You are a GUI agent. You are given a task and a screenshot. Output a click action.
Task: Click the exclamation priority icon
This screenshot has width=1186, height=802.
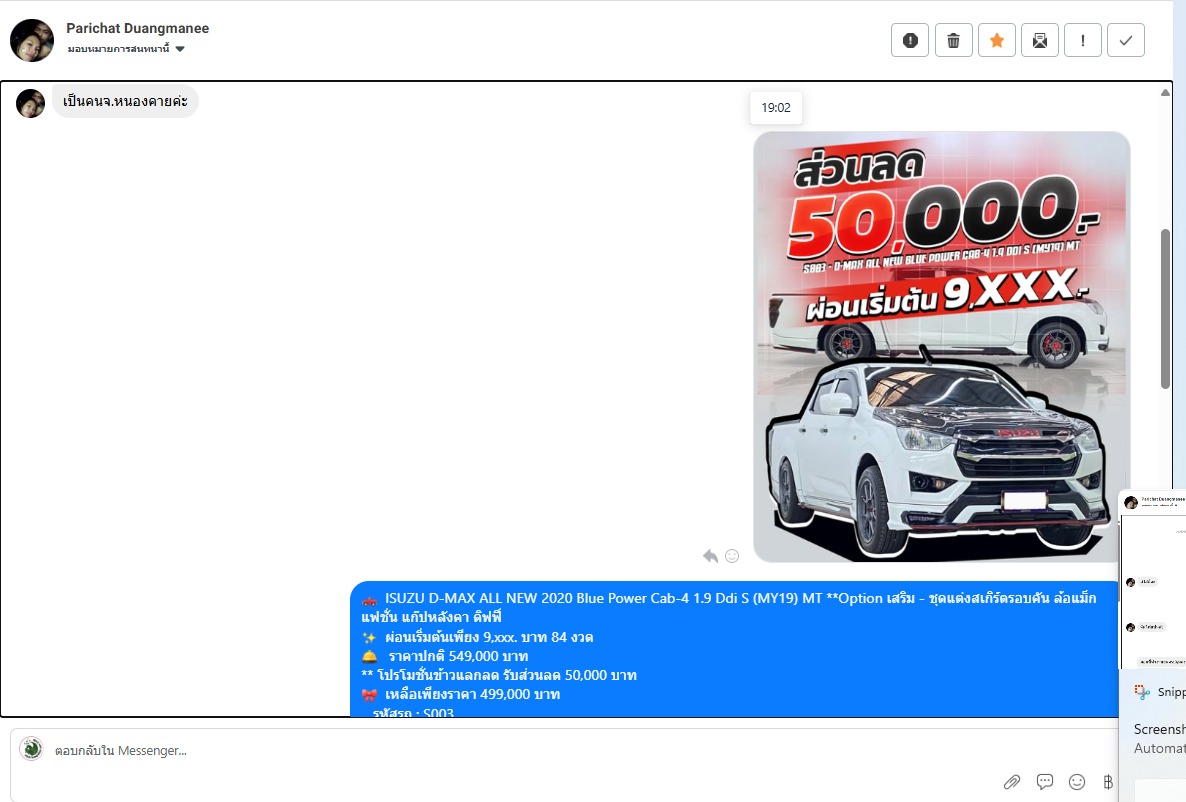click(x=1083, y=40)
